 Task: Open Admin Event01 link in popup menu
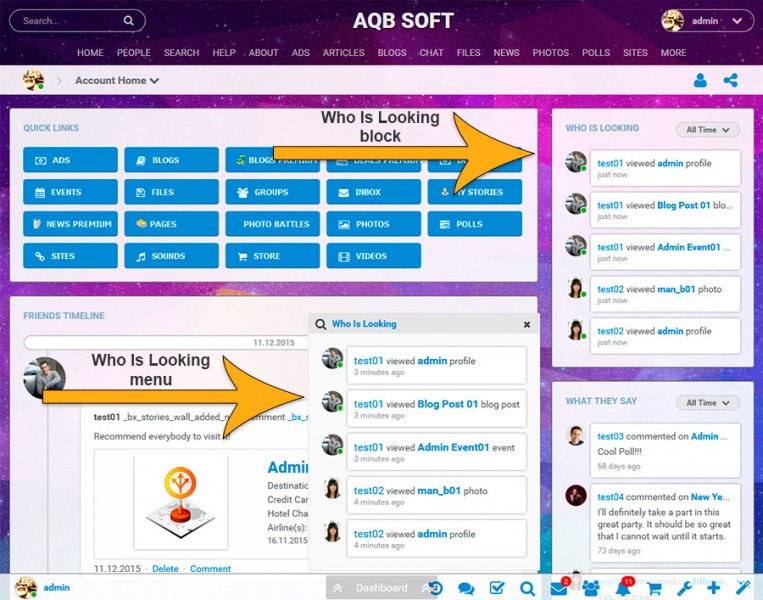453,447
